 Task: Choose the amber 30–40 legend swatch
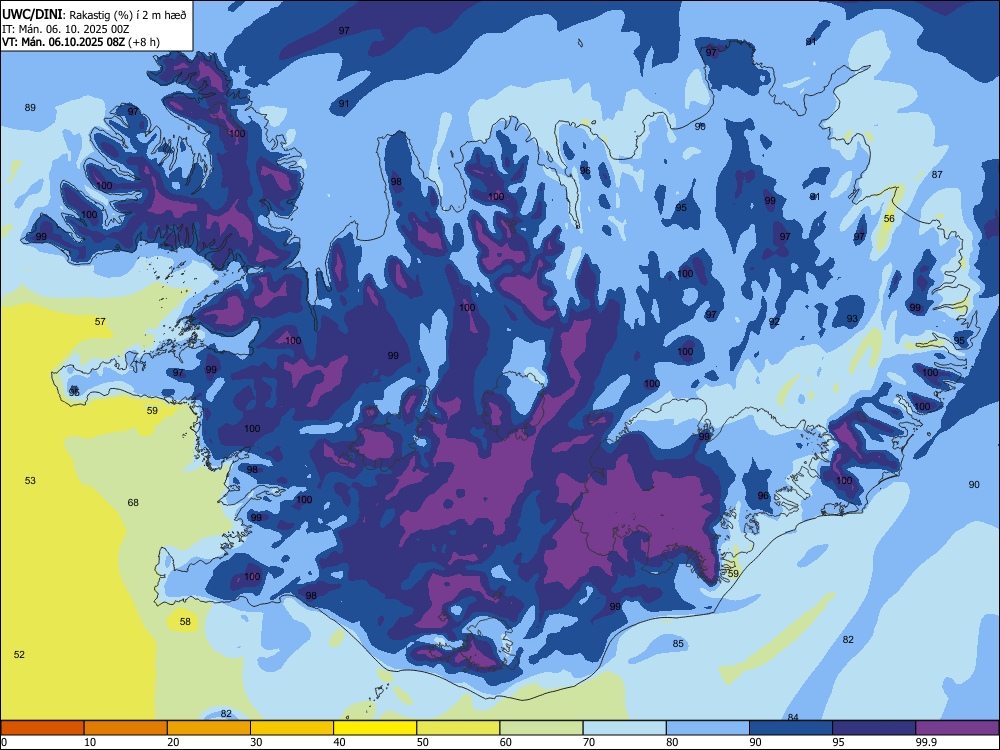(x=292, y=728)
